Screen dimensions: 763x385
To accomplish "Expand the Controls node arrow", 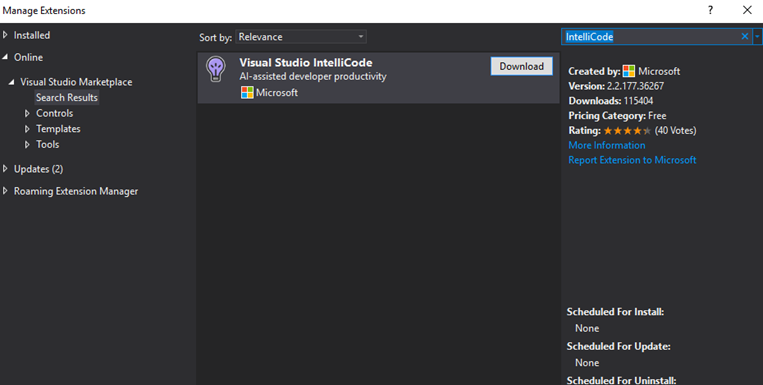I will [x=27, y=113].
